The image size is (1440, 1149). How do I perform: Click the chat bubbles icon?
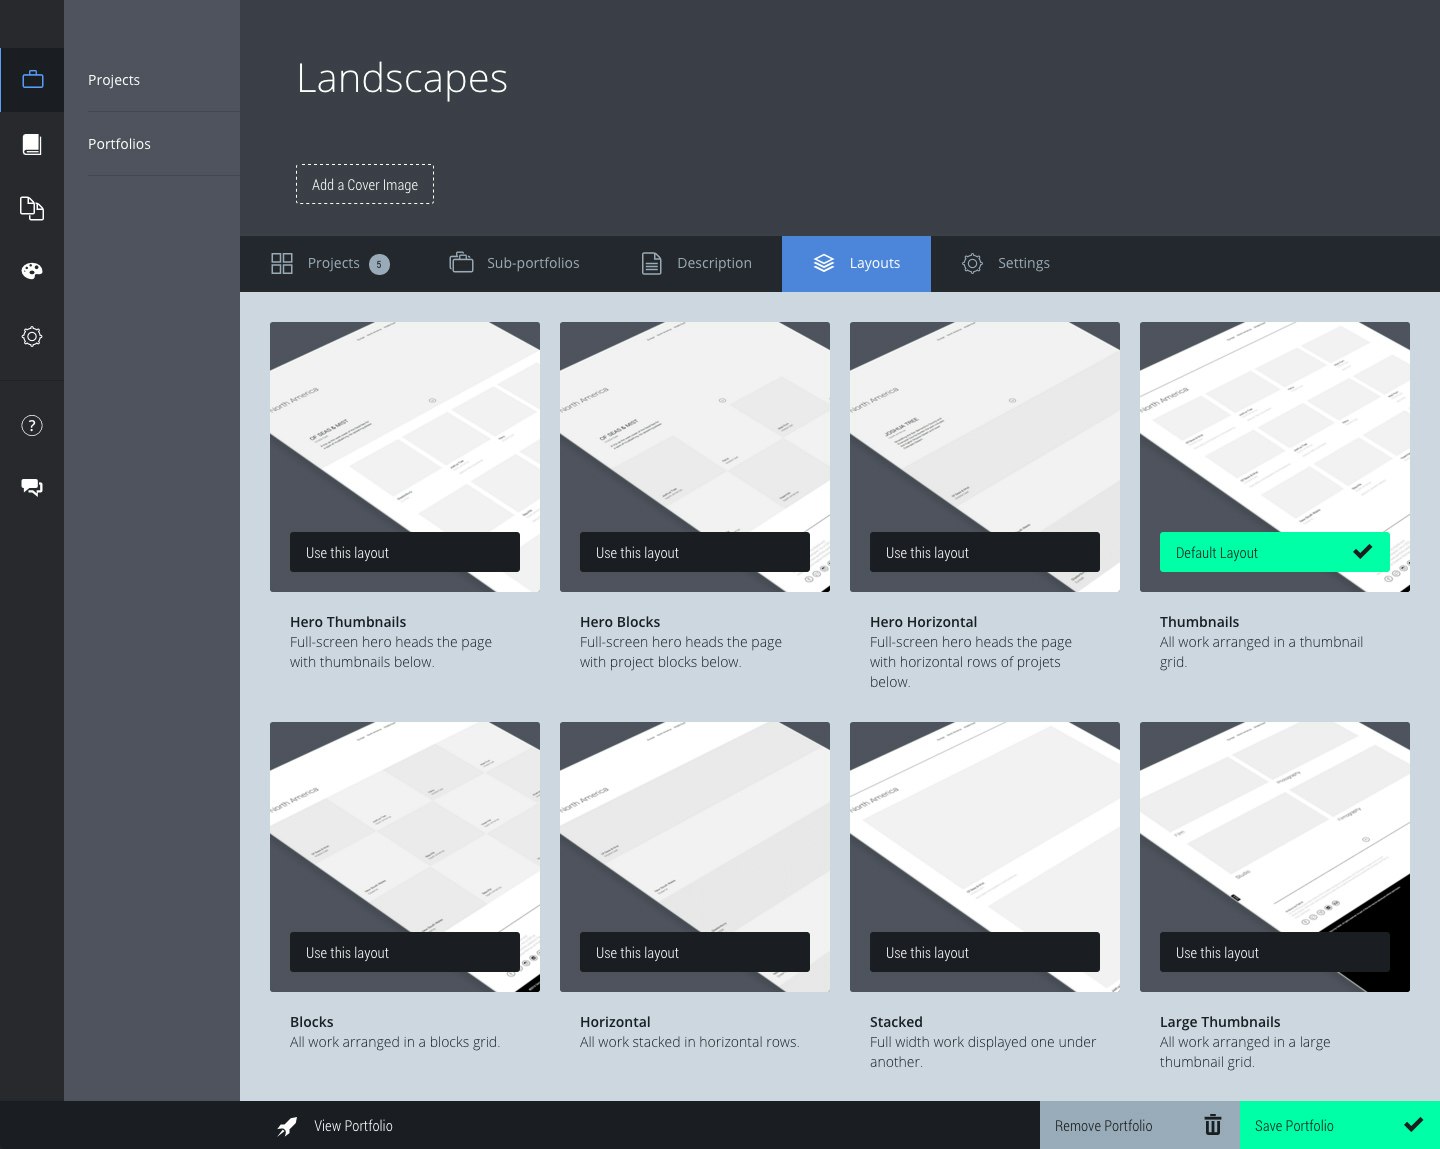click(x=32, y=487)
